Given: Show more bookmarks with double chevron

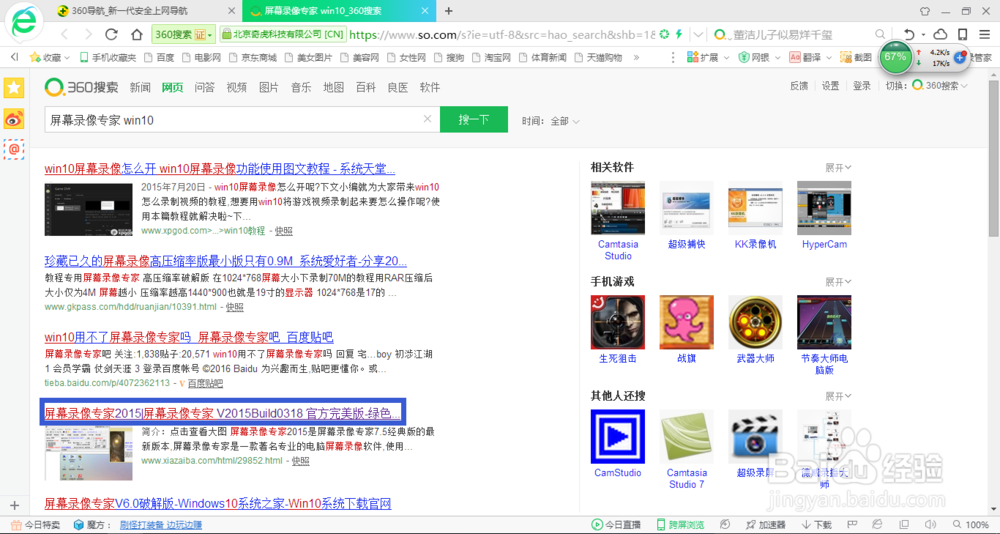Looking at the screenshot, I should click(x=636, y=57).
